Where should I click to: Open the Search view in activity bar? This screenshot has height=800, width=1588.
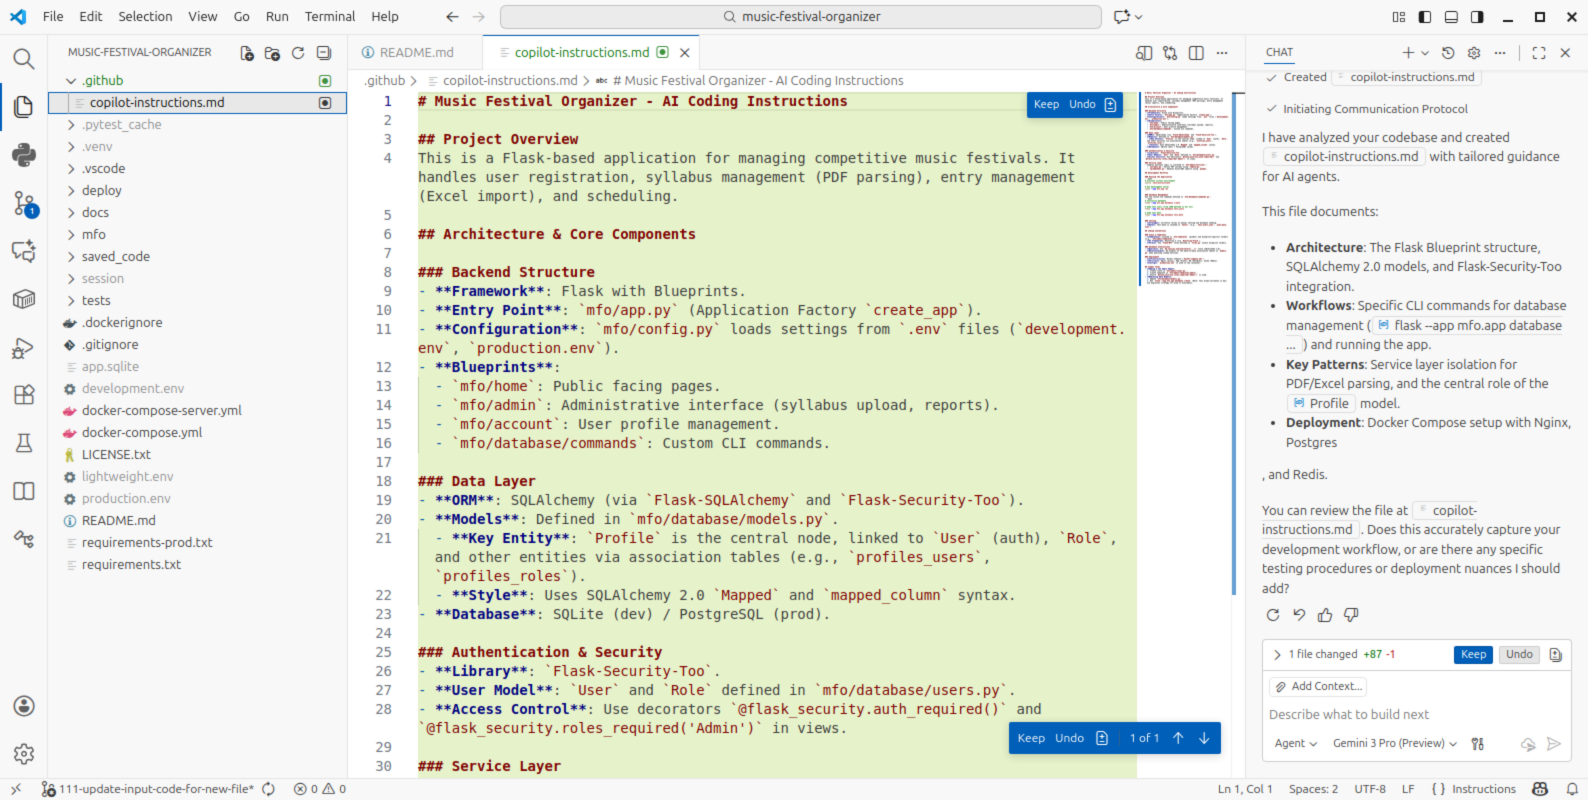click(x=24, y=59)
